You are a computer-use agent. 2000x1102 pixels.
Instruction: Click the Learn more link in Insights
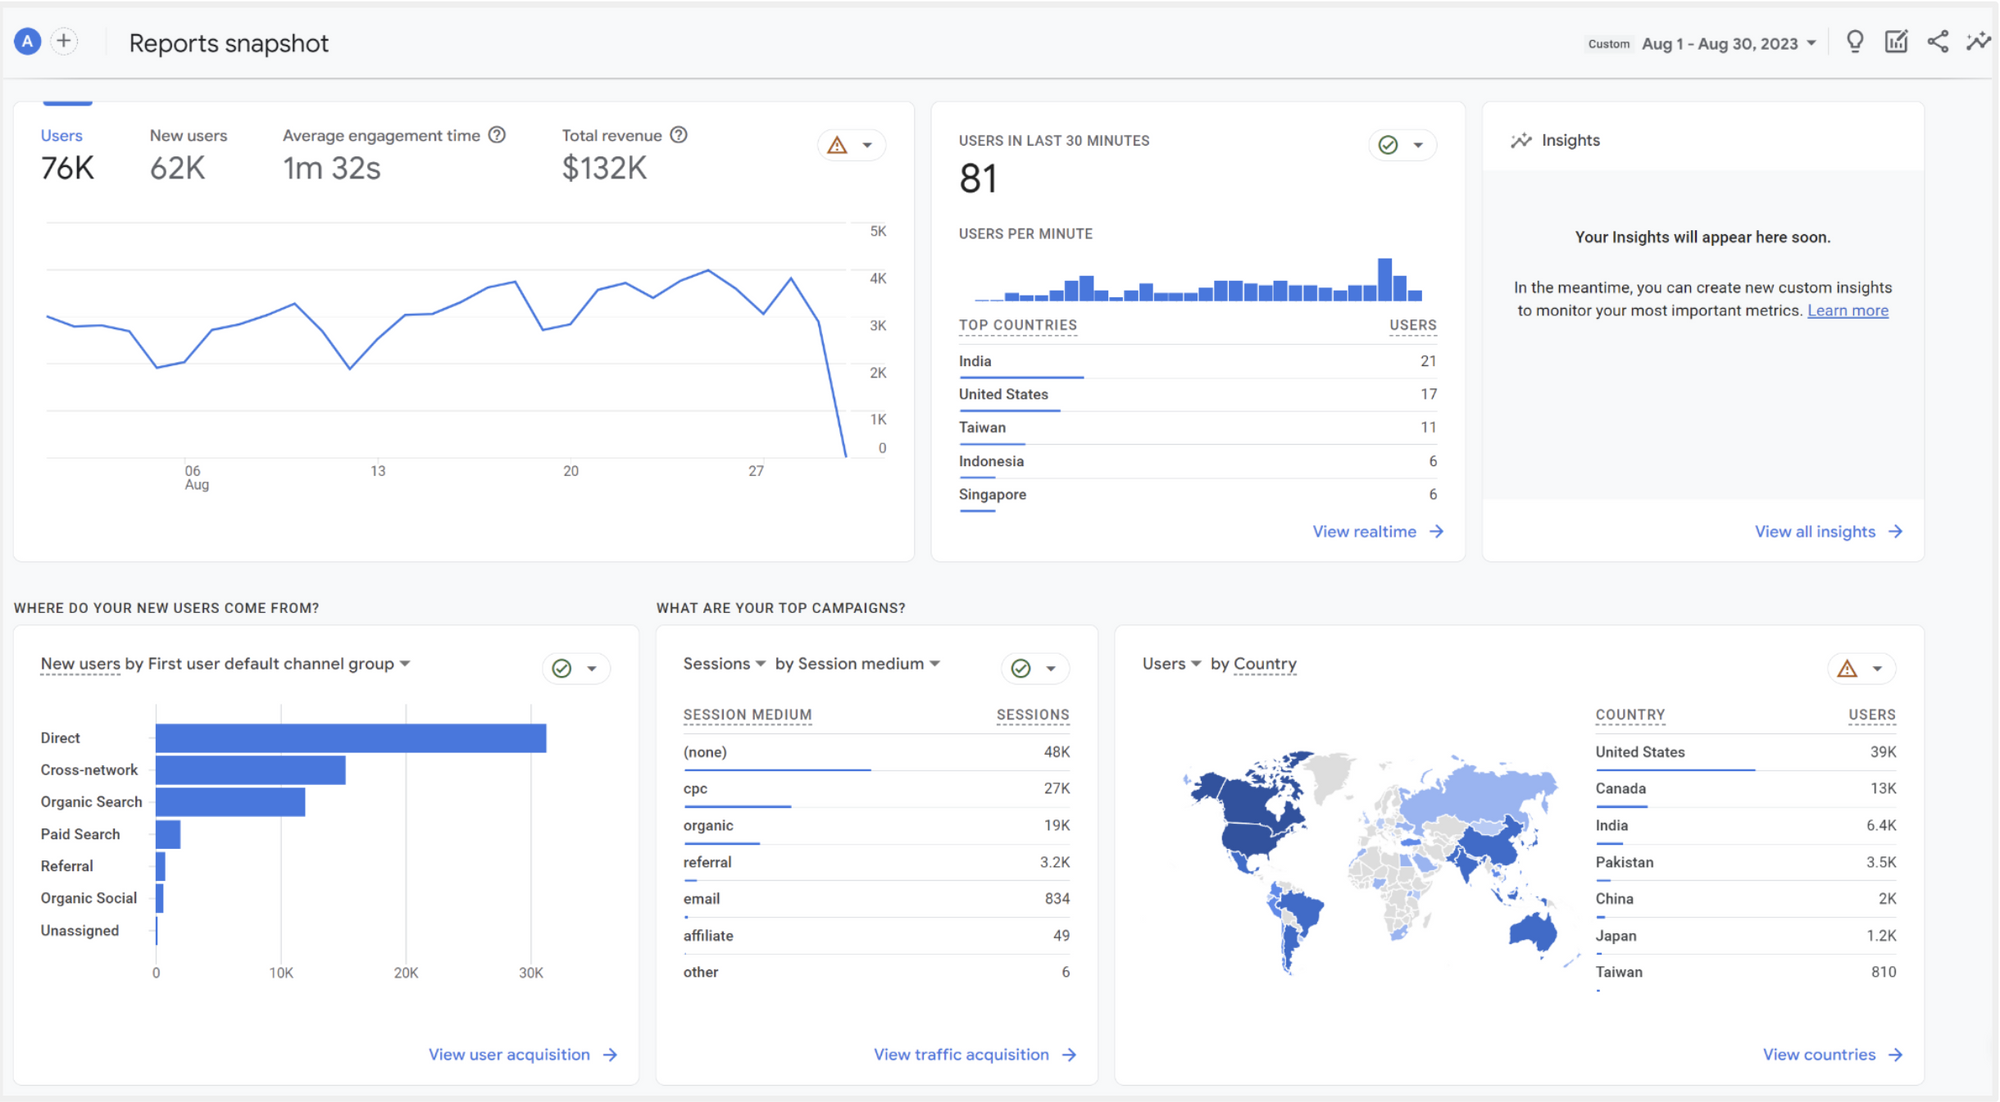pyautogui.click(x=1847, y=311)
